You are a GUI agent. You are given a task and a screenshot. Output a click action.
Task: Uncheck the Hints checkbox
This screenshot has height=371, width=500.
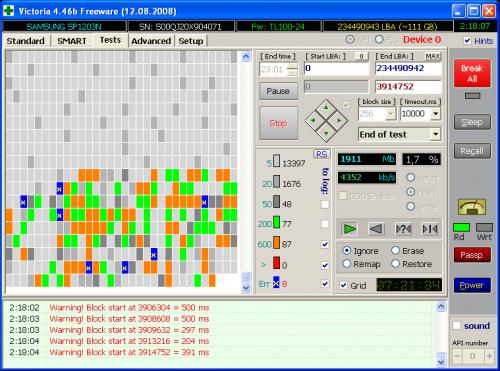[x=467, y=41]
